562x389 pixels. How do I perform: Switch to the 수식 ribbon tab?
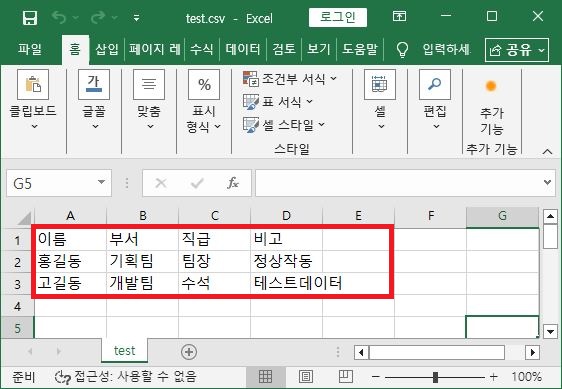coord(201,49)
